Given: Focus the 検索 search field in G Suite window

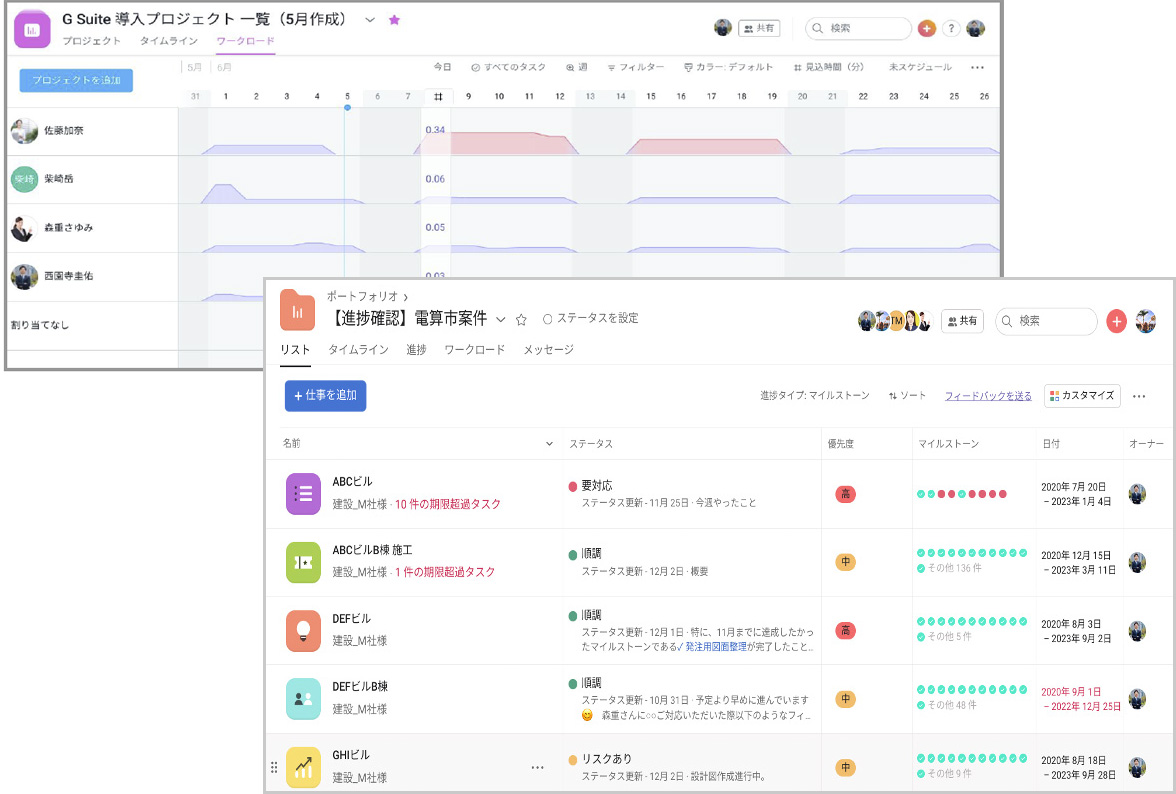Looking at the screenshot, I should click(859, 28).
